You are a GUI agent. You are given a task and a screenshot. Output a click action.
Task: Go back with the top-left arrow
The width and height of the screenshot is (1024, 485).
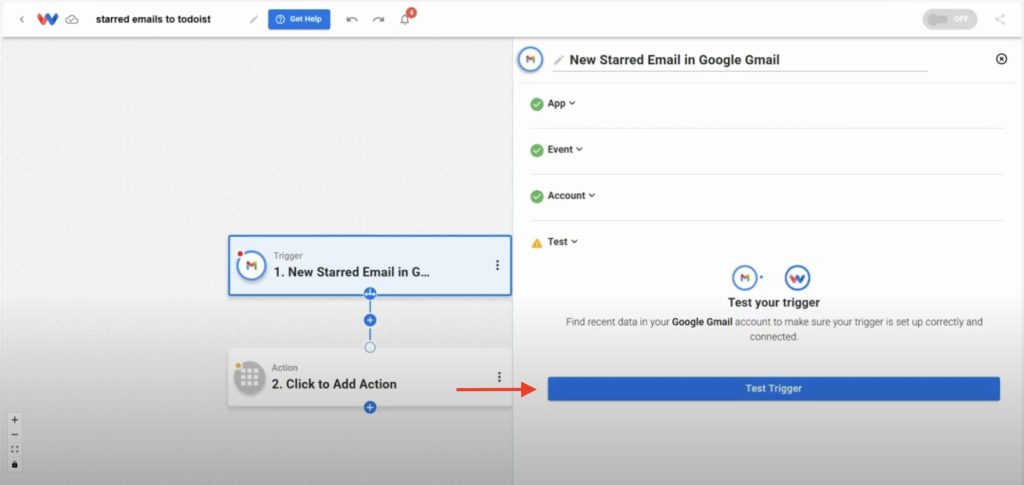tap(22, 19)
